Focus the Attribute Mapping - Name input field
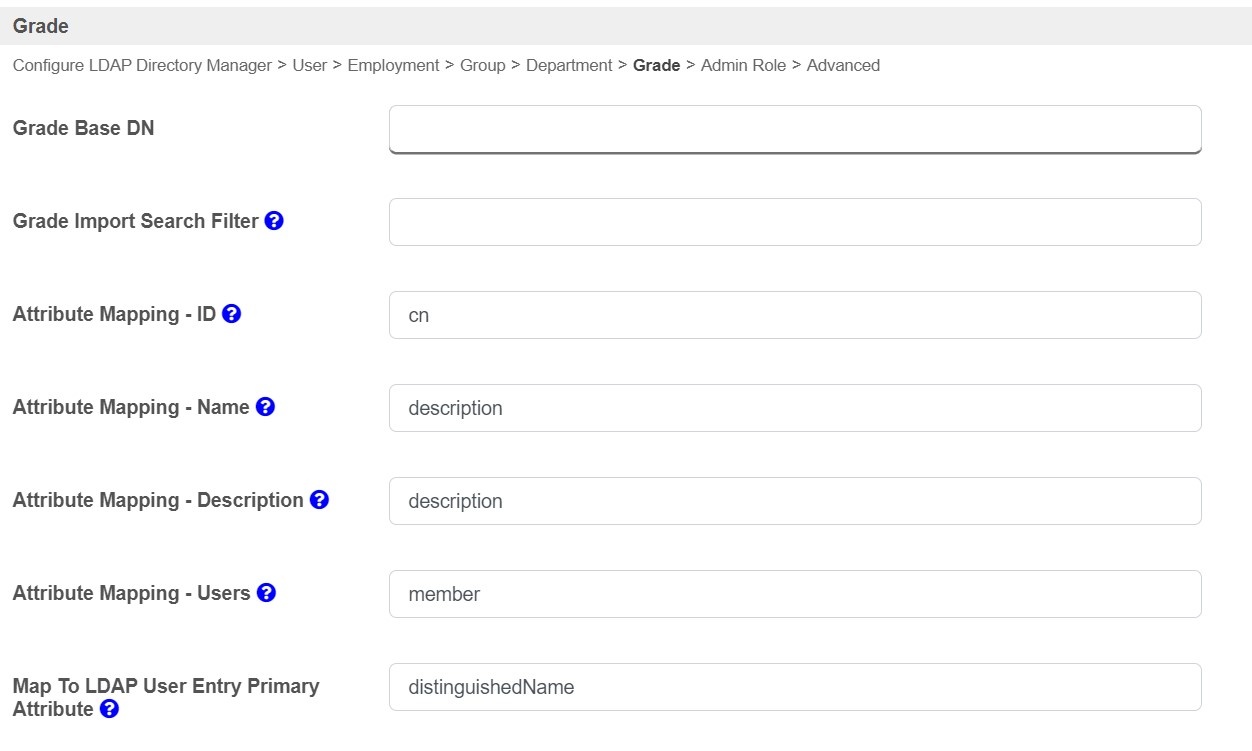Viewport: 1252px width, 751px height. coord(794,408)
